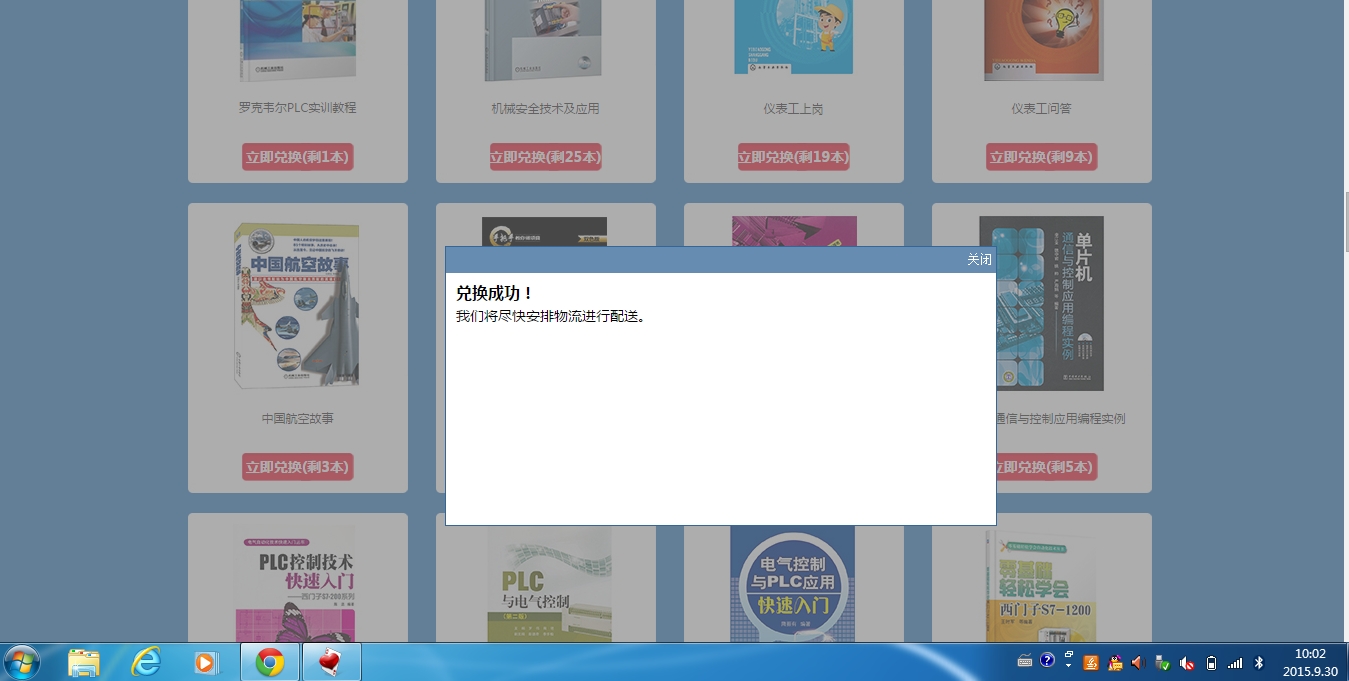Viewport: 1349px width, 681px height.
Task: Click the 机械安全技术及应用 title text
Action: 545,108
